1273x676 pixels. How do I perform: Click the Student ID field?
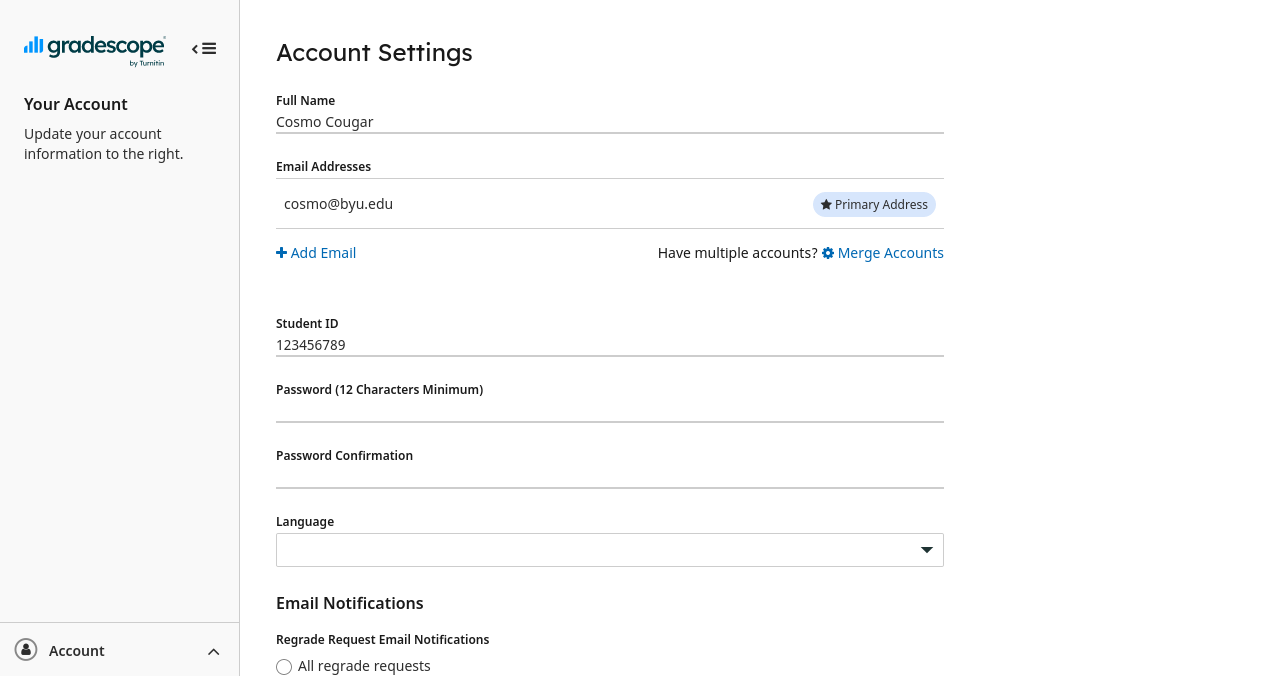(x=610, y=344)
